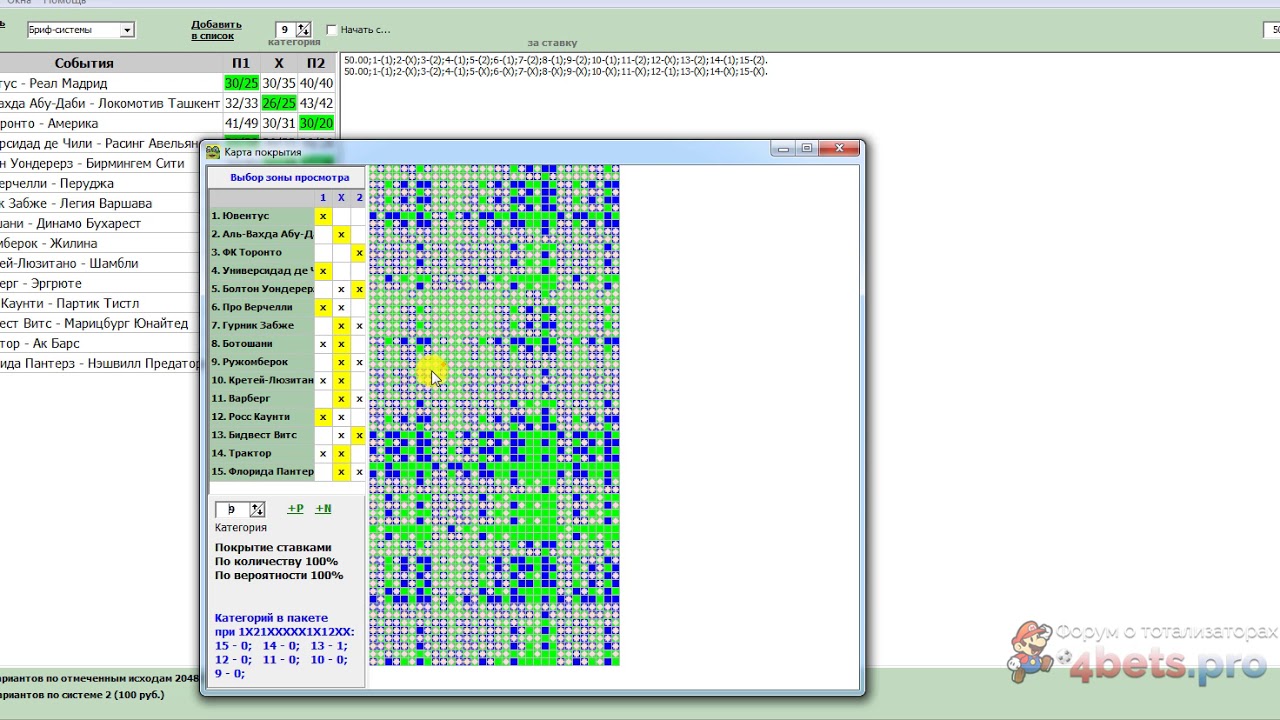Click inside the colored coverage map grid
The width and height of the screenshot is (1280, 720).
coord(494,415)
